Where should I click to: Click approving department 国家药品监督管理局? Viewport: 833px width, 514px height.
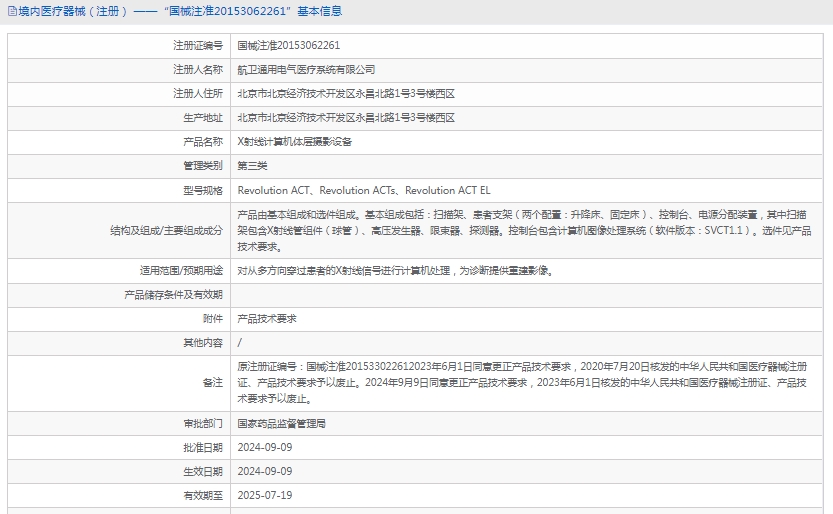pos(281,423)
